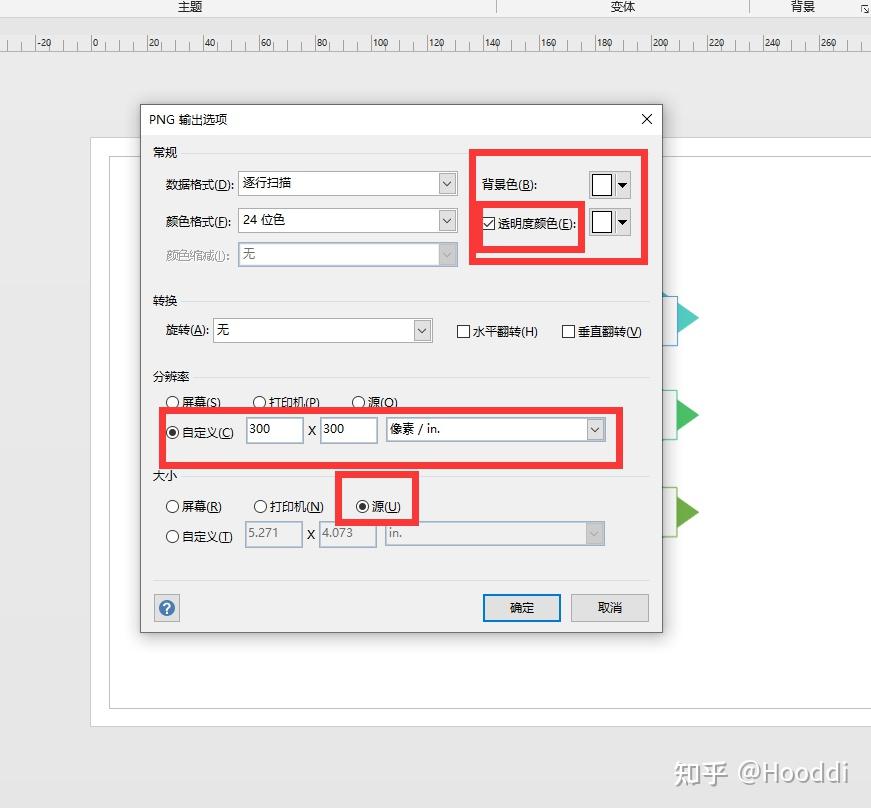Select 源(U) size radio button
Screen dimensions: 871x808
pyautogui.click(x=362, y=506)
